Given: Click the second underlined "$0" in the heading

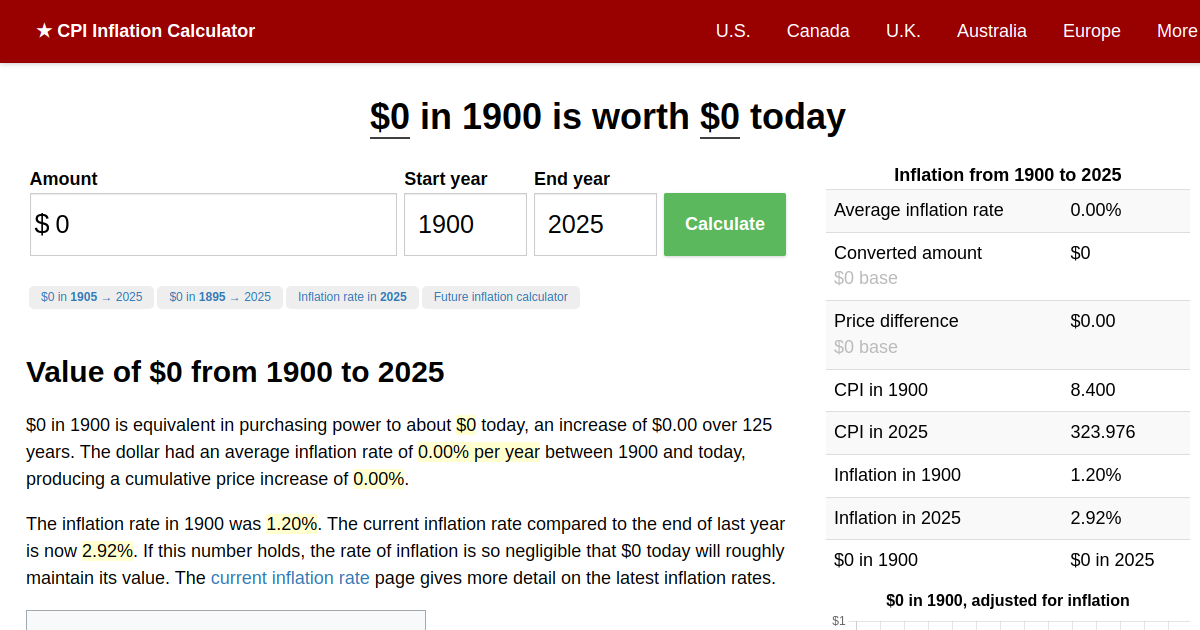Looking at the screenshot, I should pos(719,116).
